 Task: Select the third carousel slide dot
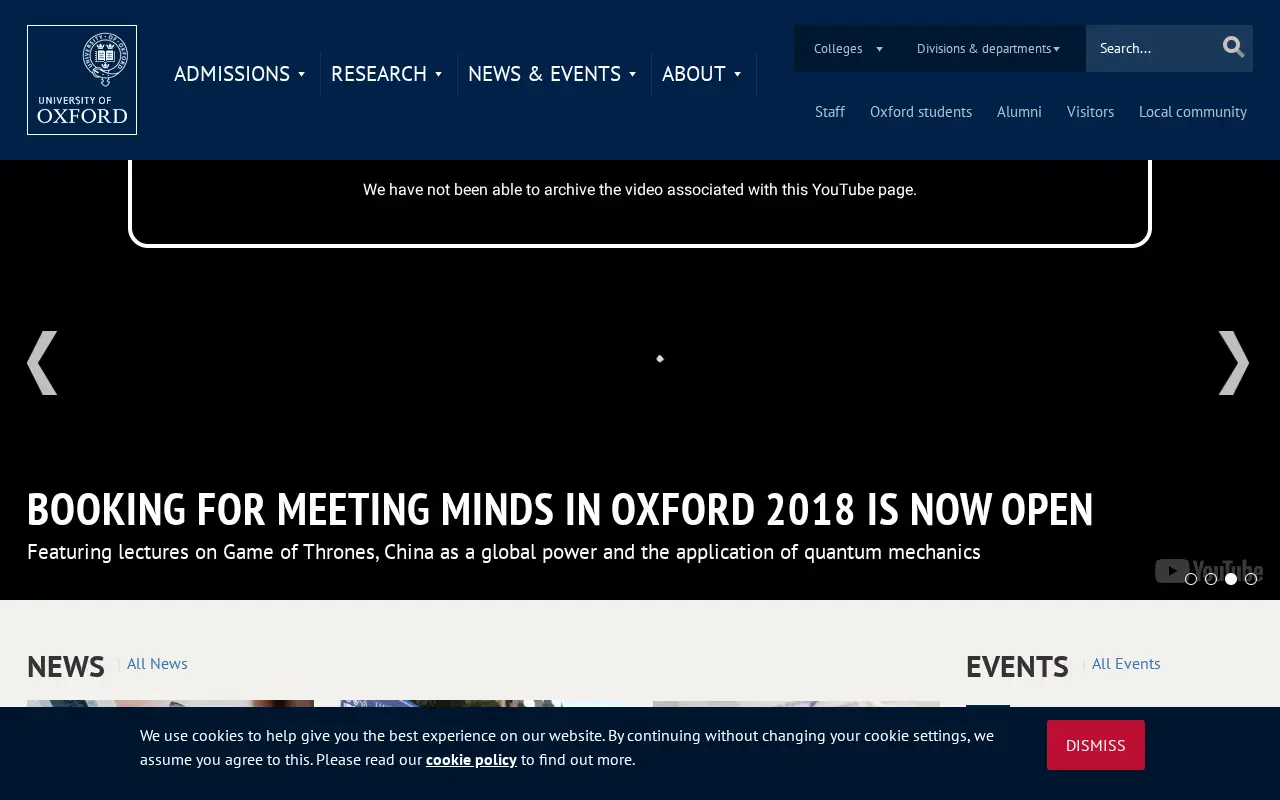[1231, 579]
